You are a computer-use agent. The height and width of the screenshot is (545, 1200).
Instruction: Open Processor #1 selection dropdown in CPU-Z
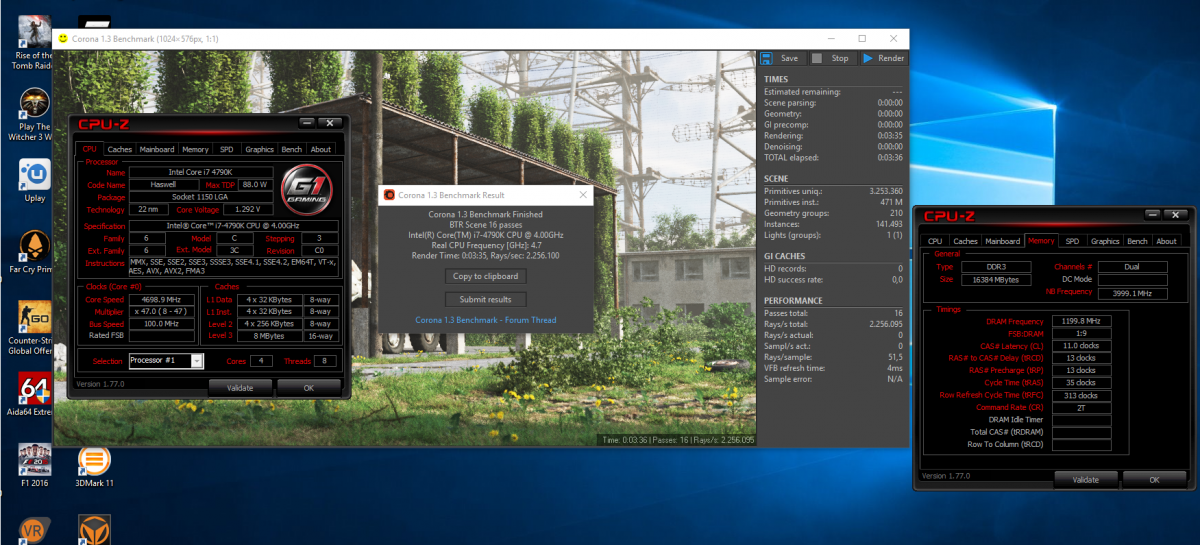(168, 360)
